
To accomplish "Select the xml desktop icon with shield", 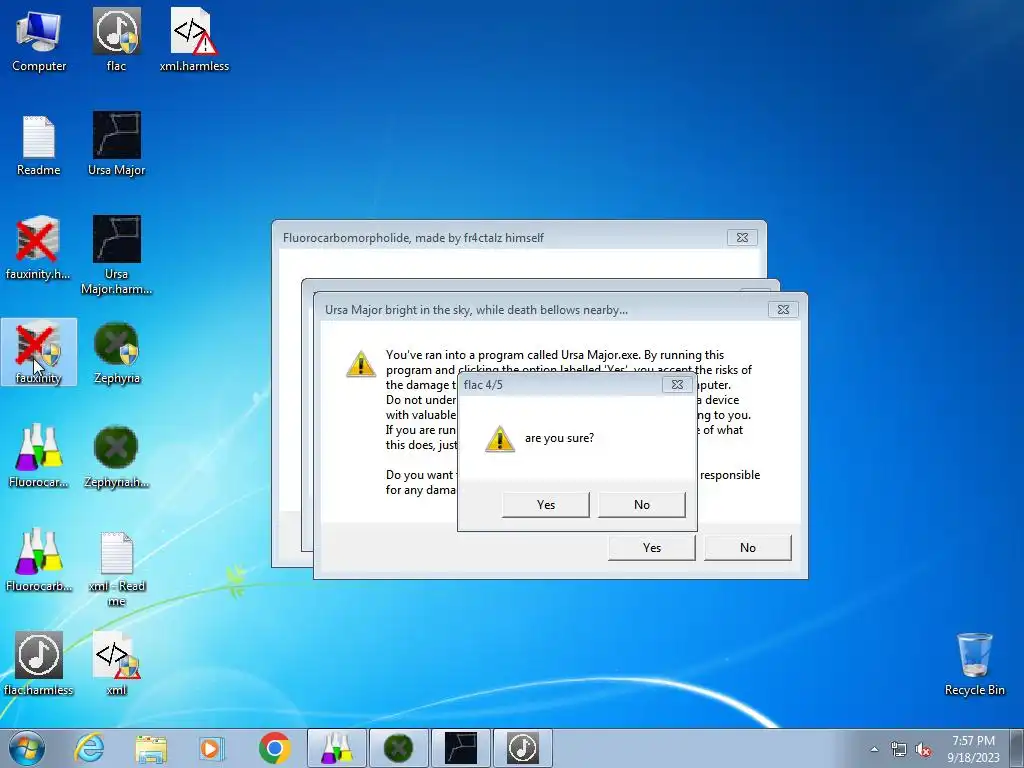I will [116, 664].
